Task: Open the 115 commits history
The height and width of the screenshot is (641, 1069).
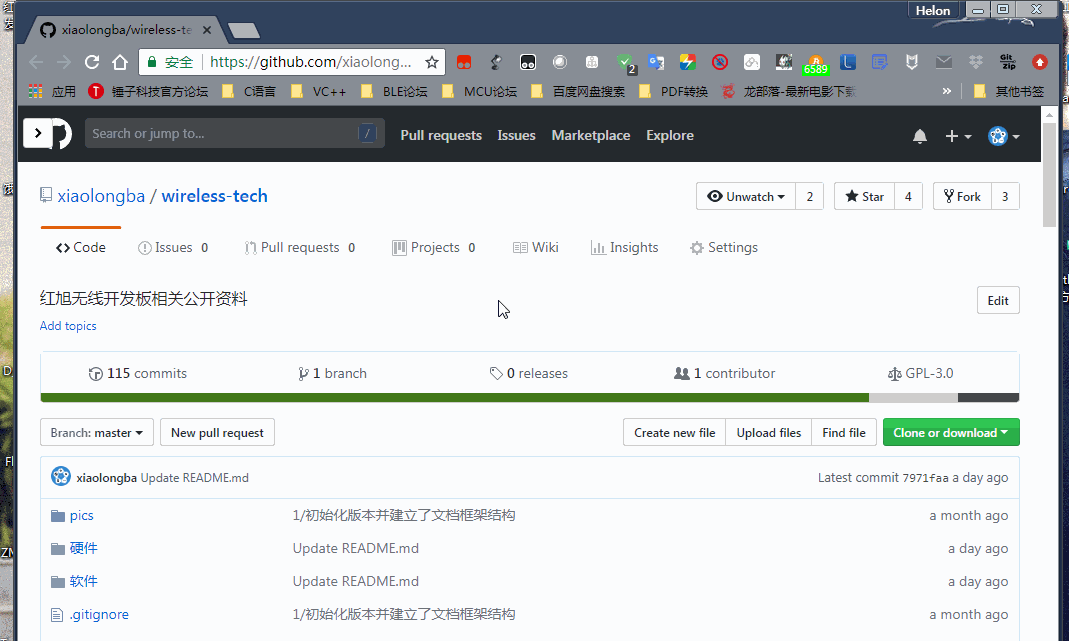Action: click(138, 373)
